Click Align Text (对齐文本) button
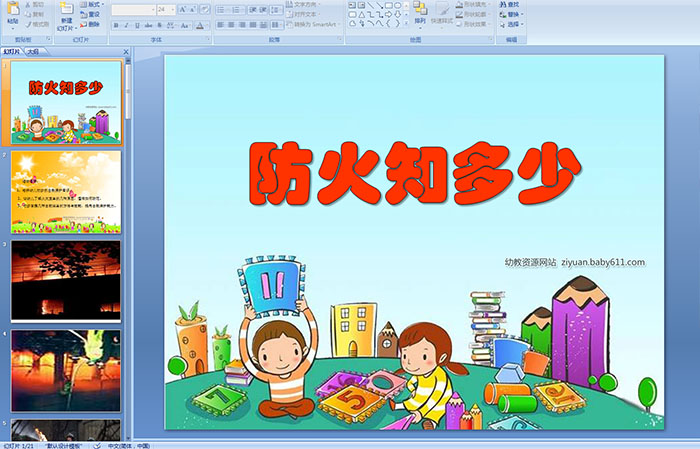Image resolution: width=700 pixels, height=449 pixels. [x=303, y=14]
